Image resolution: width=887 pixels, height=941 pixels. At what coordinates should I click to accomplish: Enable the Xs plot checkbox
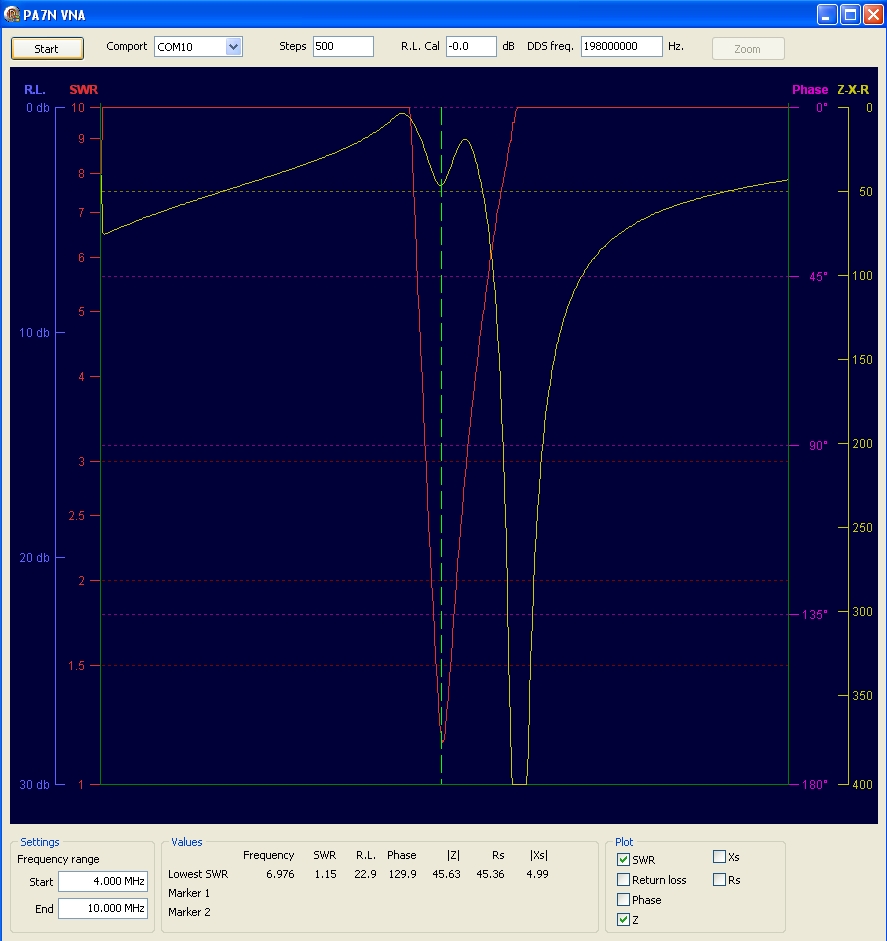click(x=719, y=857)
